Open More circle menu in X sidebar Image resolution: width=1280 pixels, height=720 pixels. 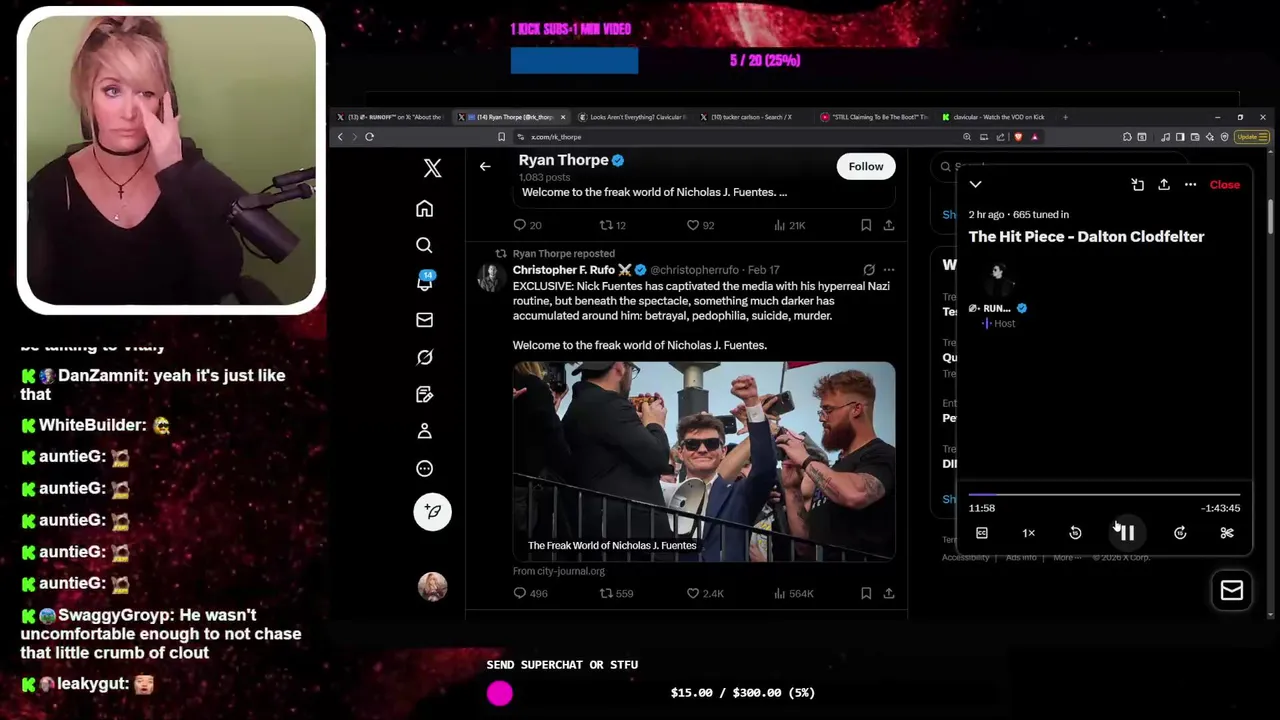click(x=424, y=468)
